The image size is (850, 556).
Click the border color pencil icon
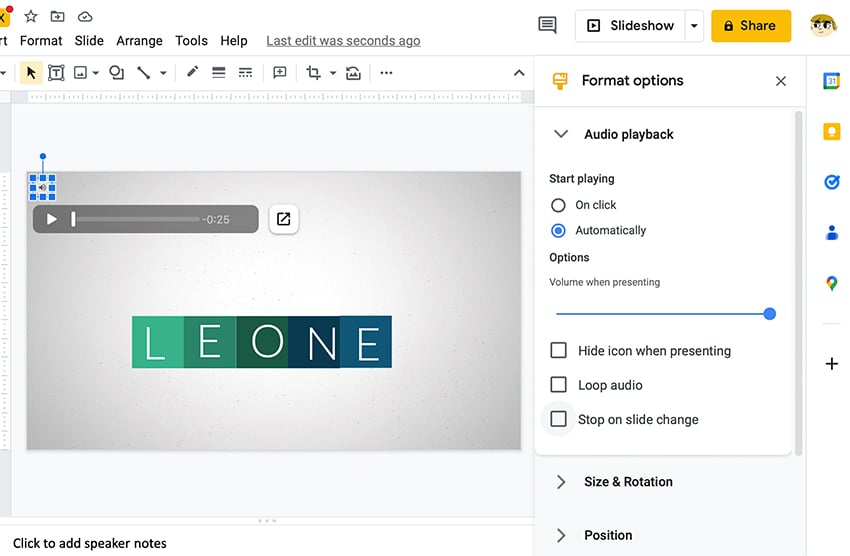(x=192, y=73)
